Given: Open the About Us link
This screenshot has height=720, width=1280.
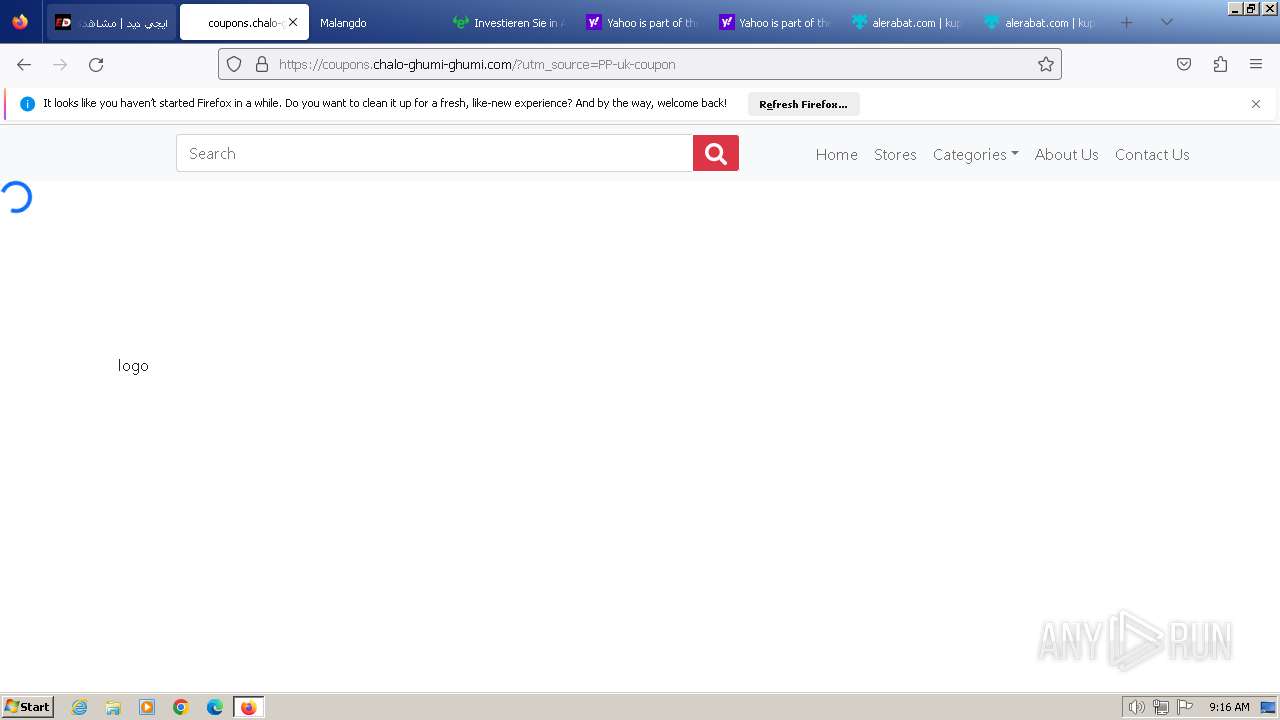Looking at the screenshot, I should click(1066, 154).
